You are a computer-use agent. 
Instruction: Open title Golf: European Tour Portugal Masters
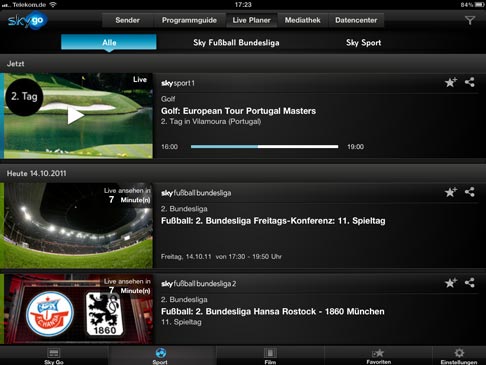(238, 111)
